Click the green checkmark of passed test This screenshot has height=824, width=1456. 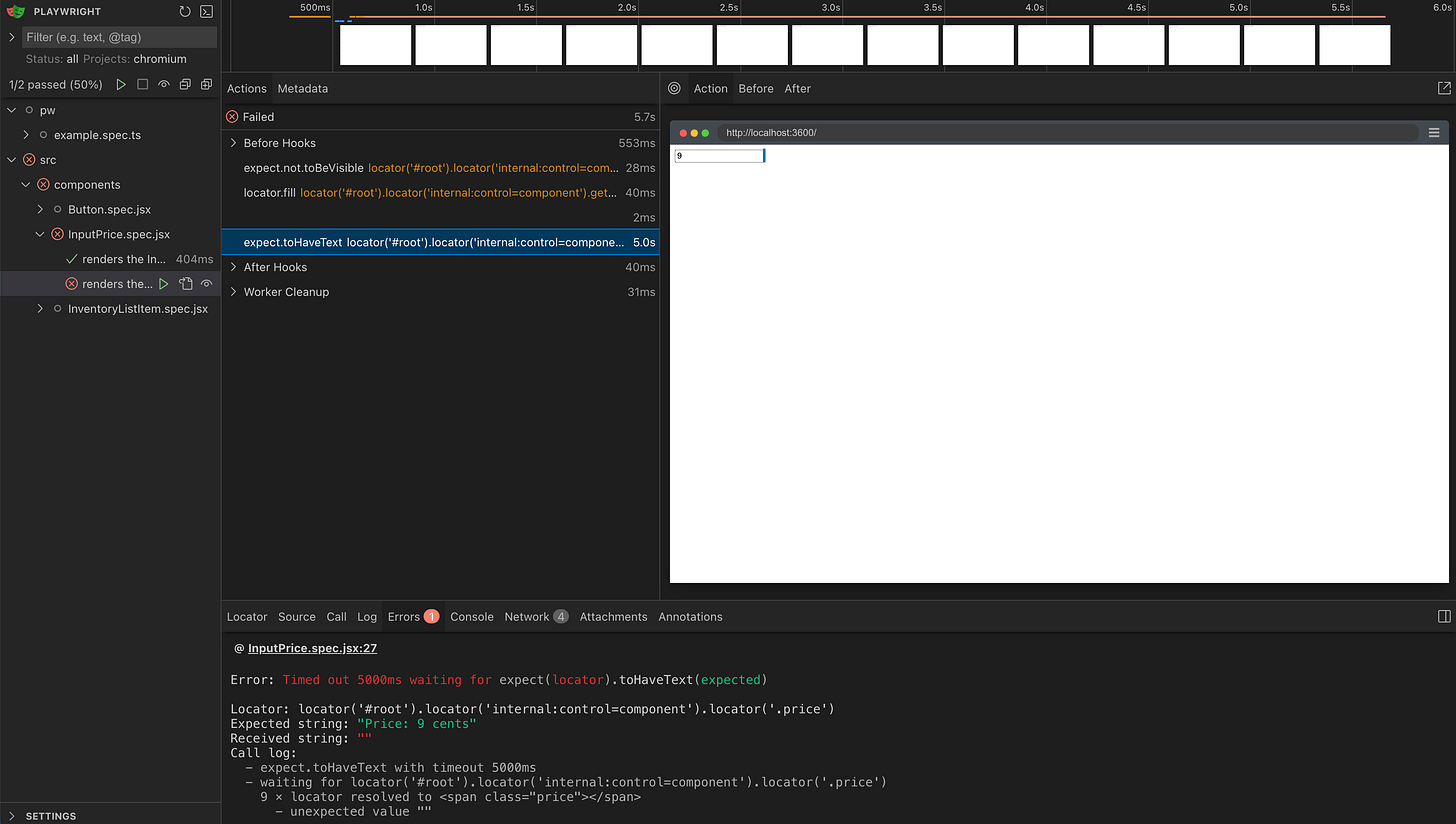pos(71,259)
